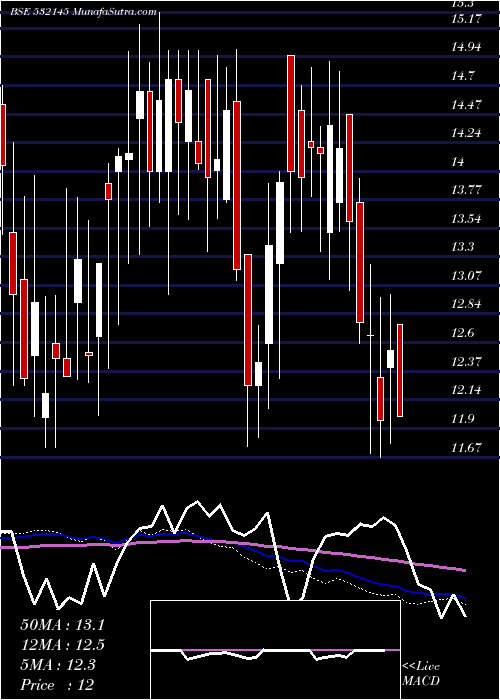The height and width of the screenshot is (700, 500).
Task: Click the 11.67 price axis label
Action: click(x=467, y=447)
